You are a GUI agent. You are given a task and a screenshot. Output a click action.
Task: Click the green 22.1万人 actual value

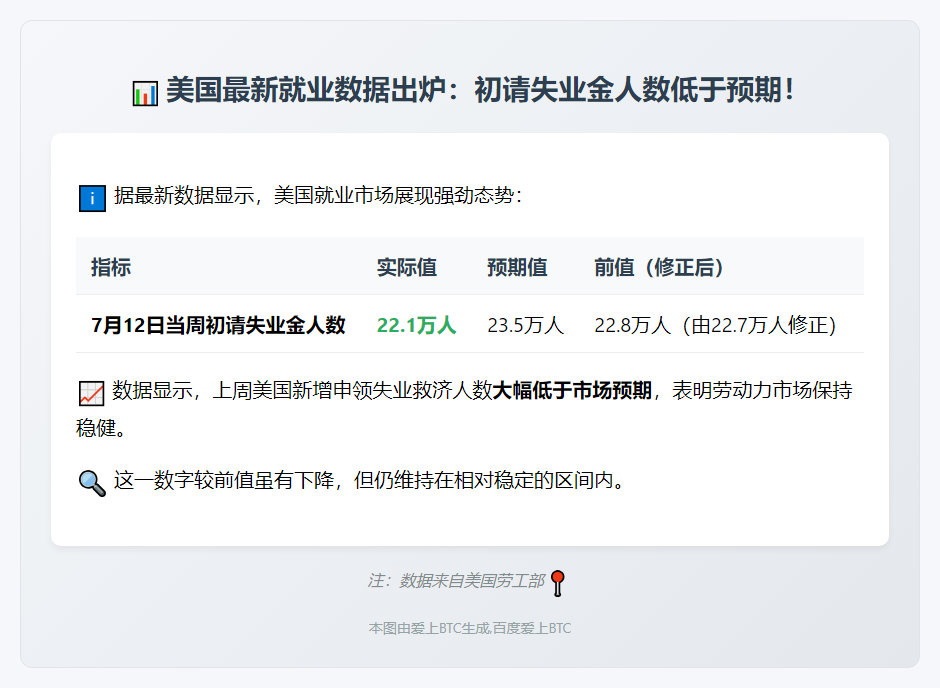pos(417,325)
